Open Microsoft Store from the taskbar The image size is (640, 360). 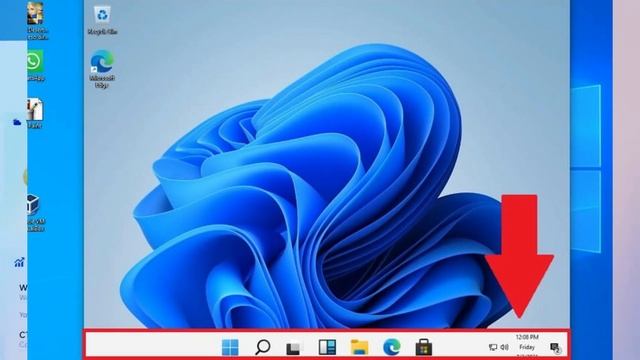coord(424,347)
